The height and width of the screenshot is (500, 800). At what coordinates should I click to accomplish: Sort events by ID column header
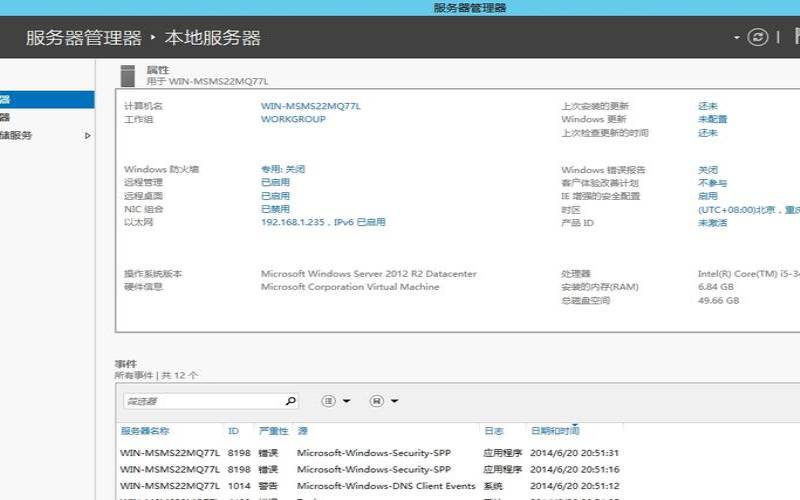[233, 431]
